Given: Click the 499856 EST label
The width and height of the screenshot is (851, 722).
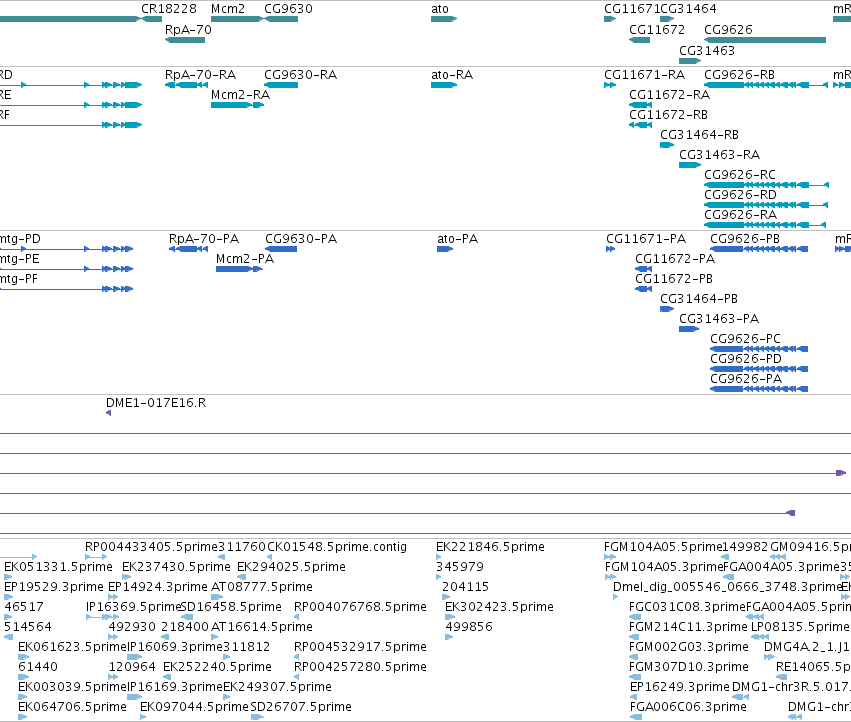Looking at the screenshot, I should coord(469,627).
